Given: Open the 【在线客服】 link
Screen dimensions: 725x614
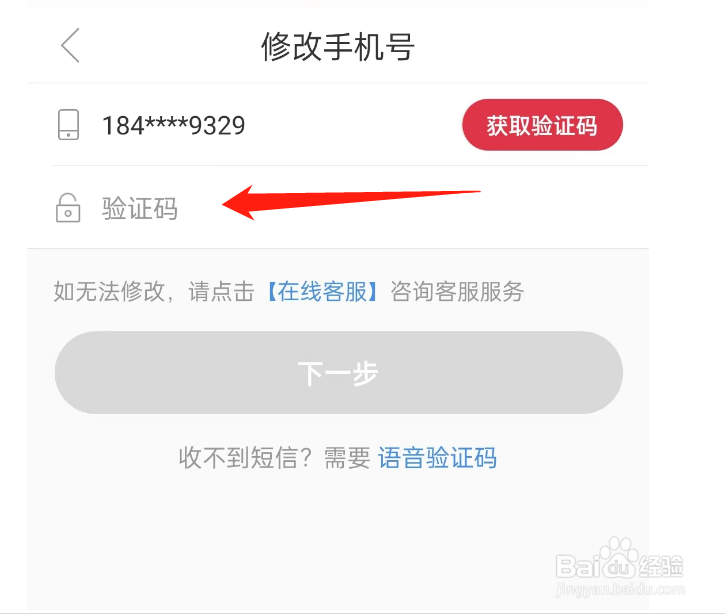Looking at the screenshot, I should (322, 291).
